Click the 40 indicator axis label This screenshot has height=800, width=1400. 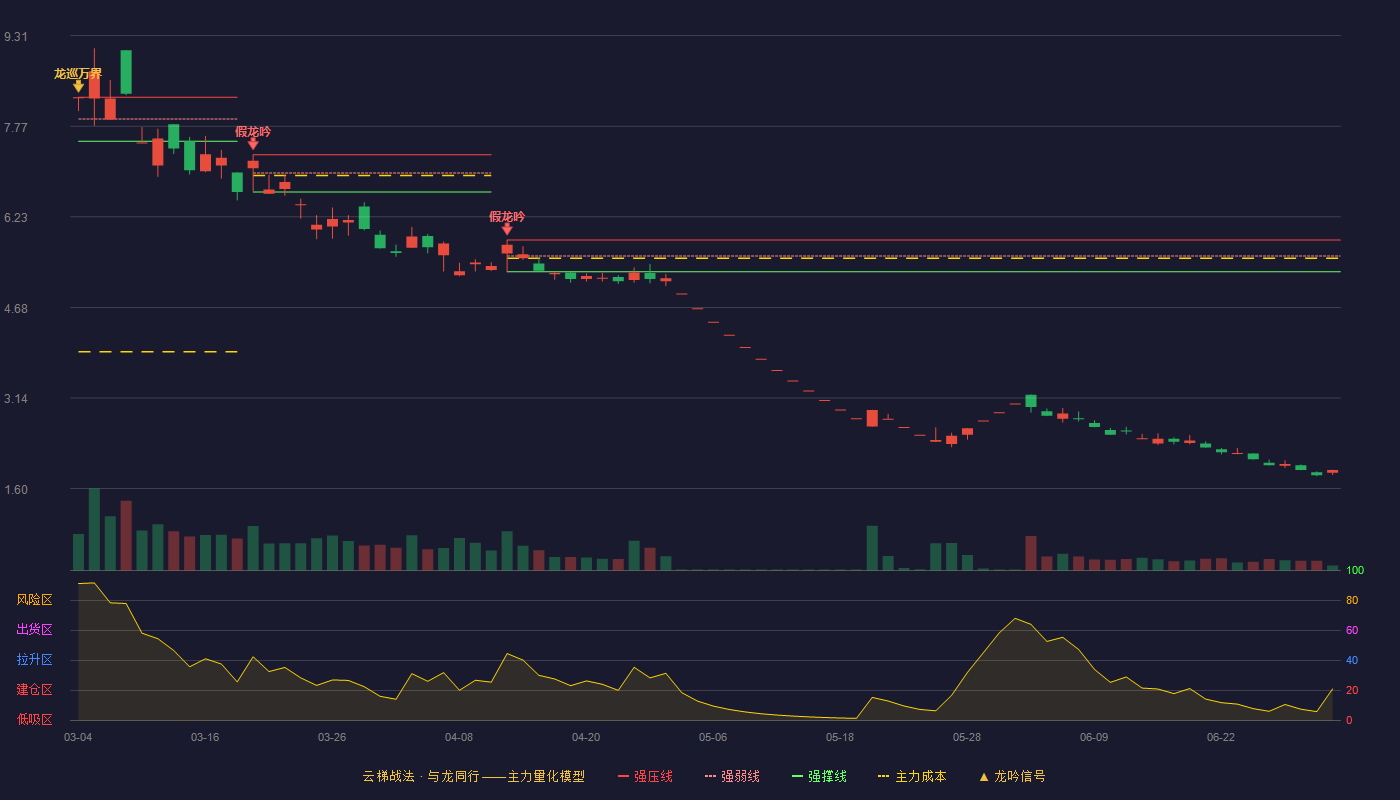point(1352,660)
